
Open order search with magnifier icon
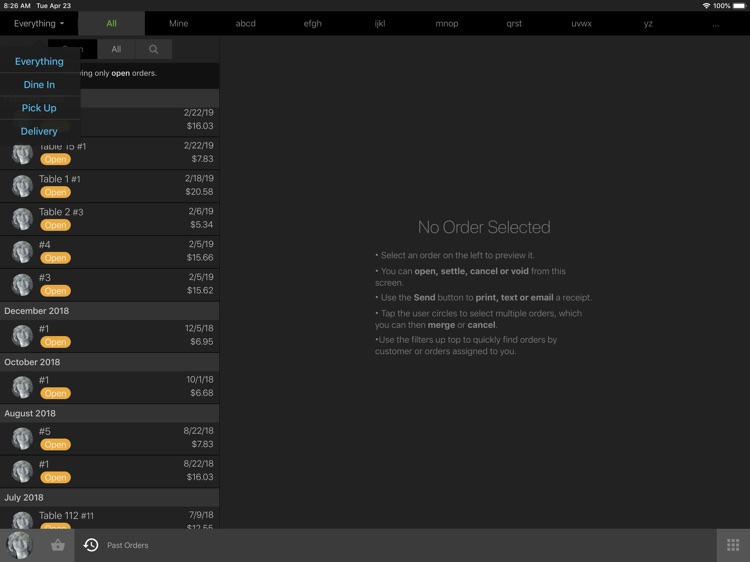pyautogui.click(x=154, y=49)
